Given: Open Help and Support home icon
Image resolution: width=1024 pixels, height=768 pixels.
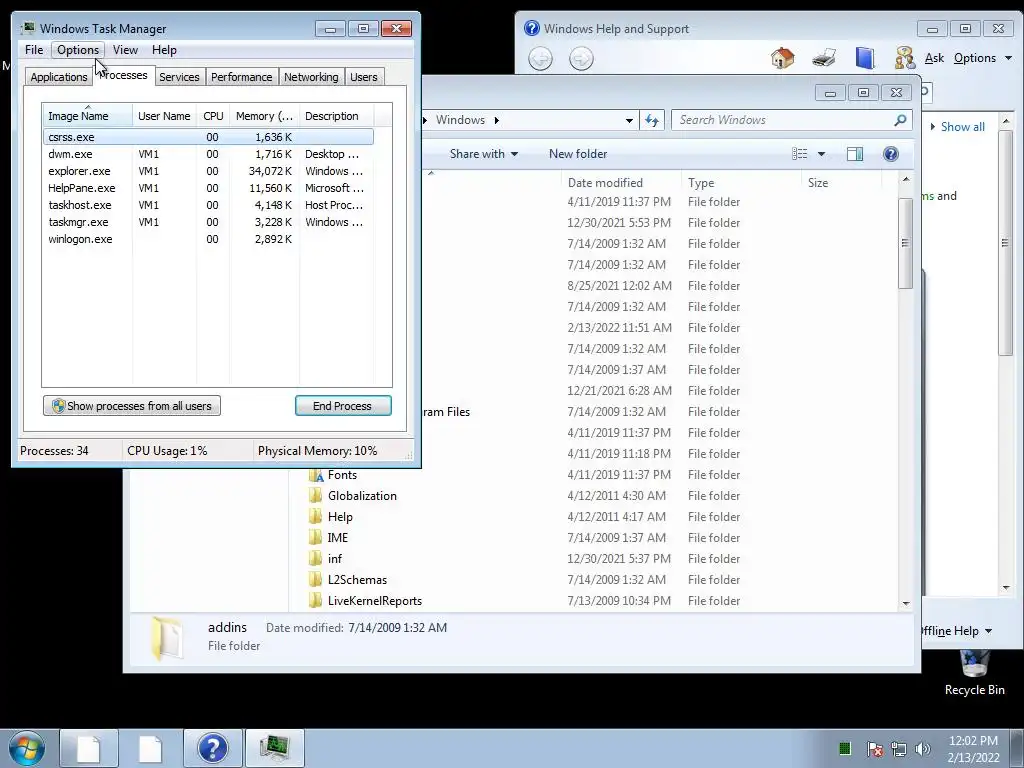Looking at the screenshot, I should [782, 58].
